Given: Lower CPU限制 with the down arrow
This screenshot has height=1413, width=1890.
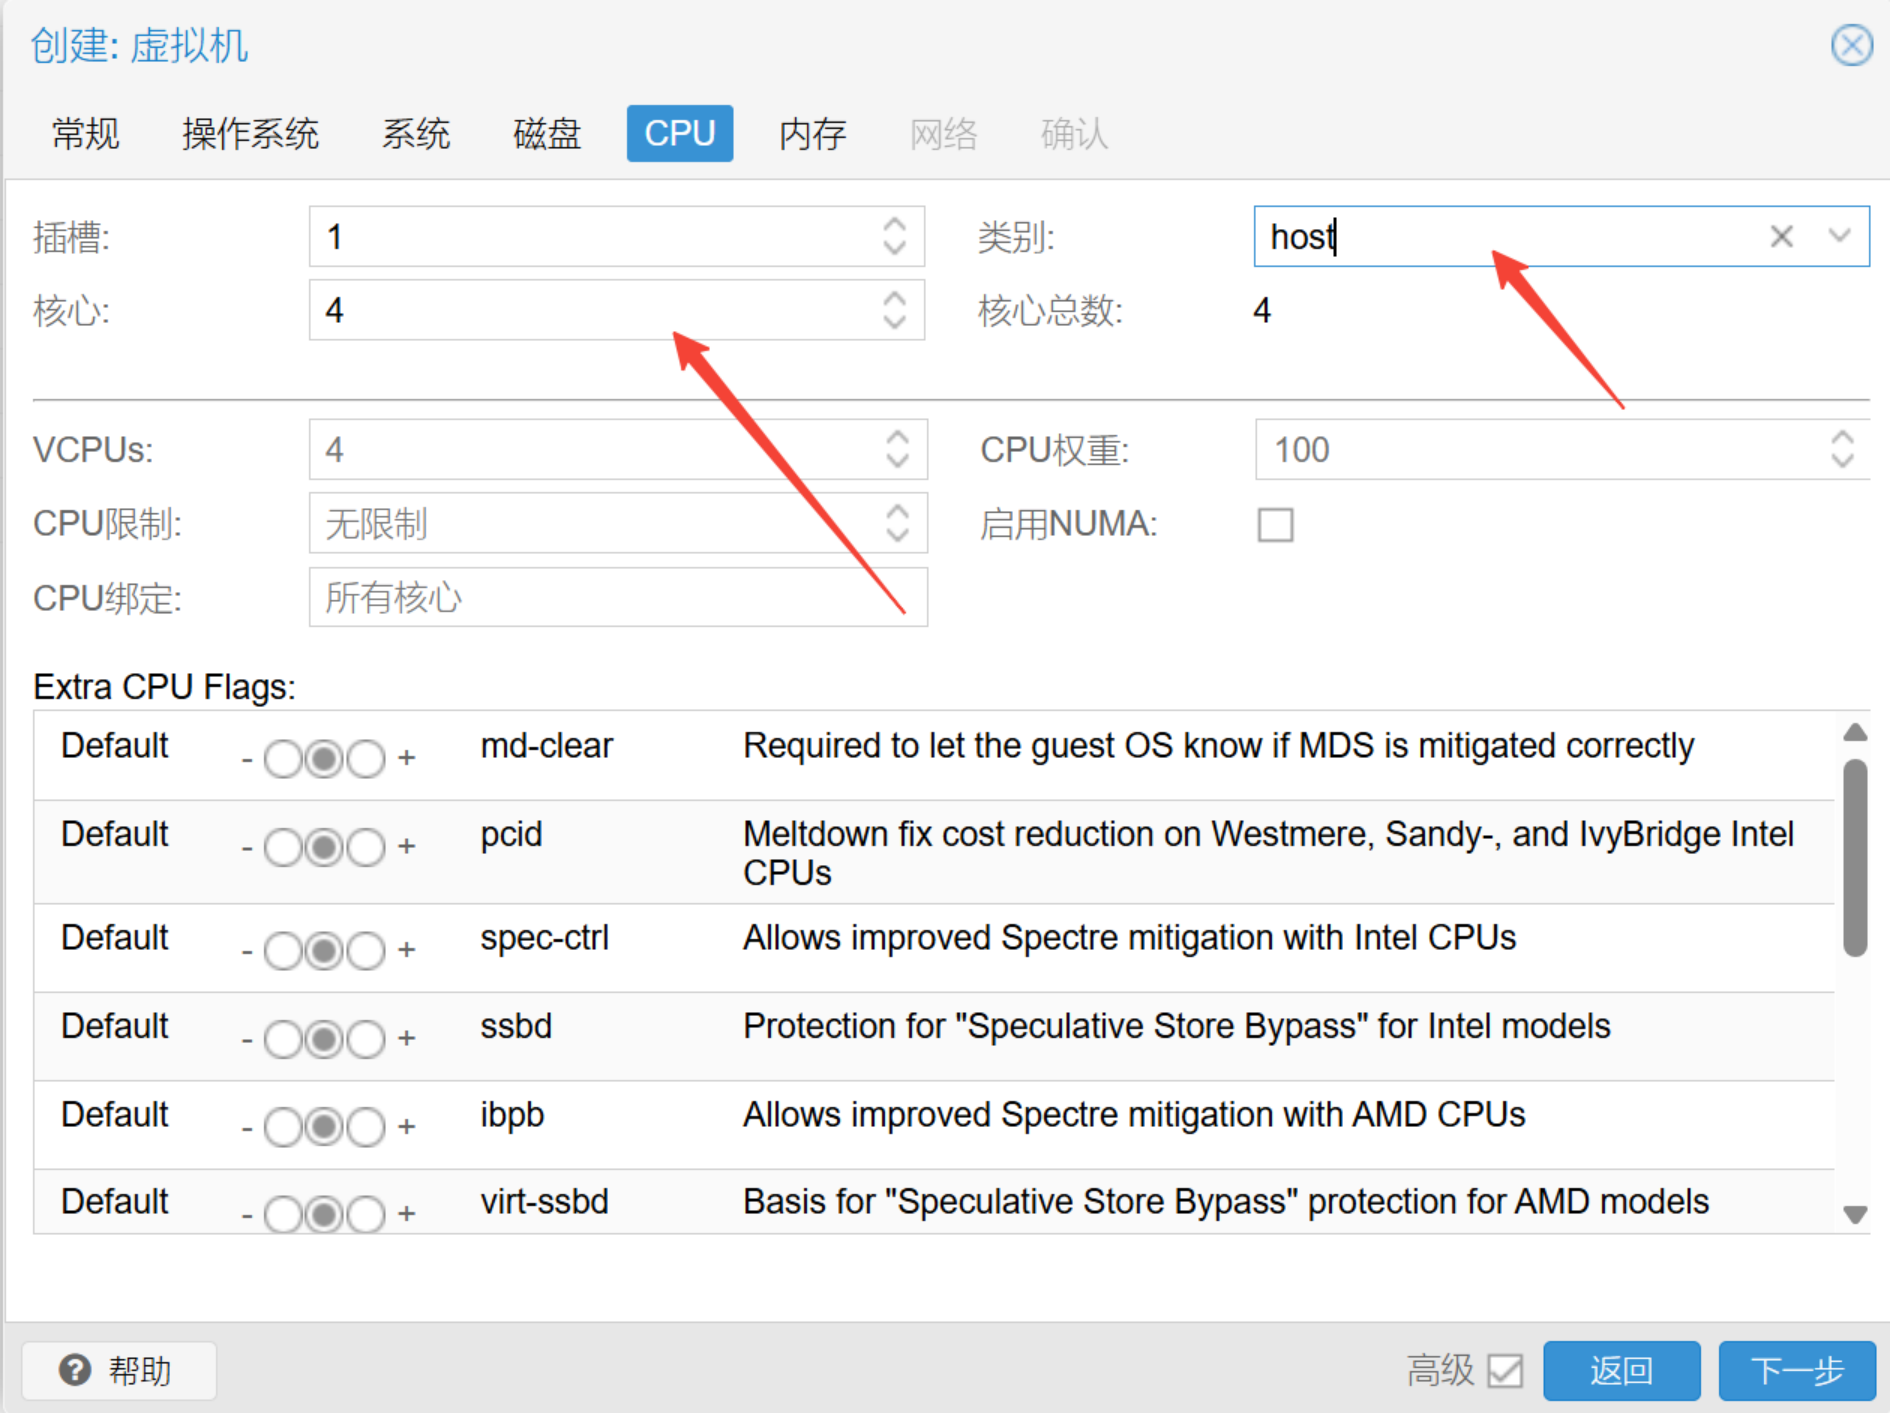Looking at the screenshot, I should [x=897, y=535].
